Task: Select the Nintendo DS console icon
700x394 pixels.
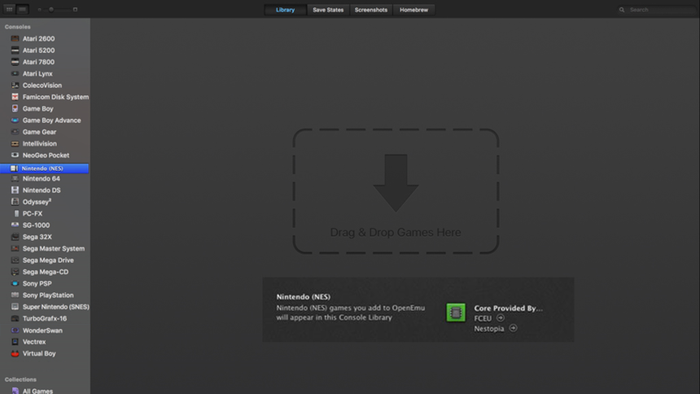Action: click(15, 190)
